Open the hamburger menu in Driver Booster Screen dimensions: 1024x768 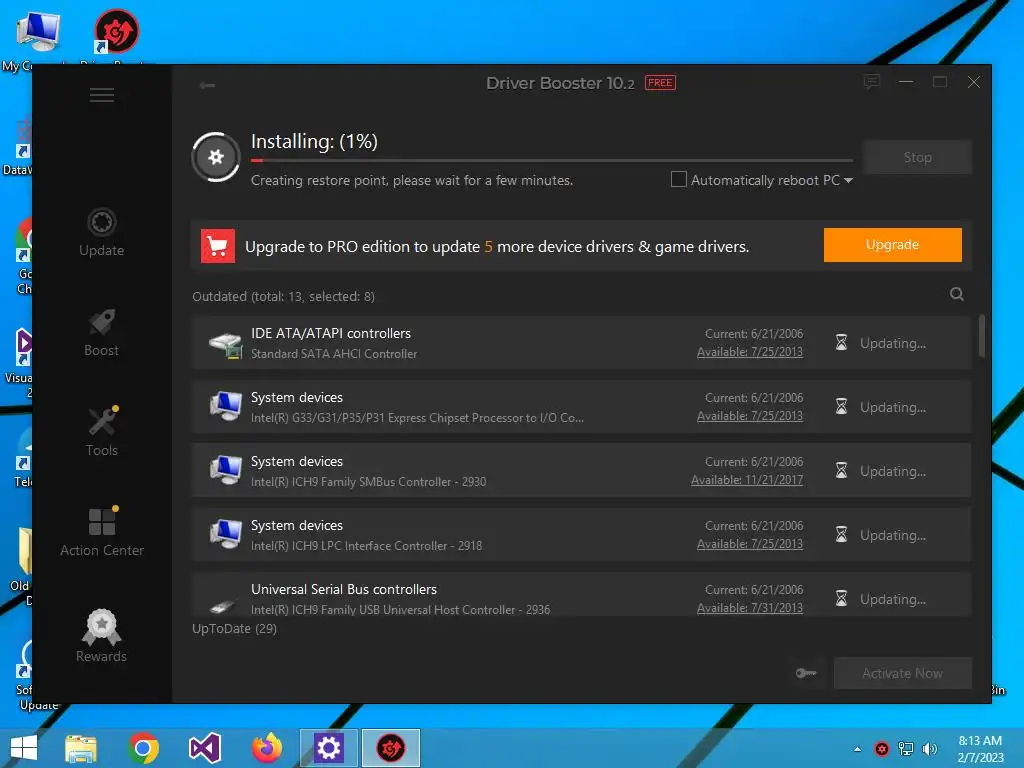click(x=102, y=95)
